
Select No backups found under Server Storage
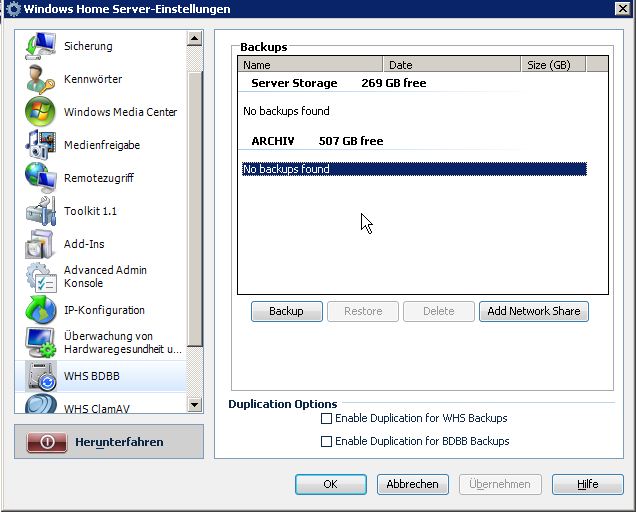coord(286,111)
